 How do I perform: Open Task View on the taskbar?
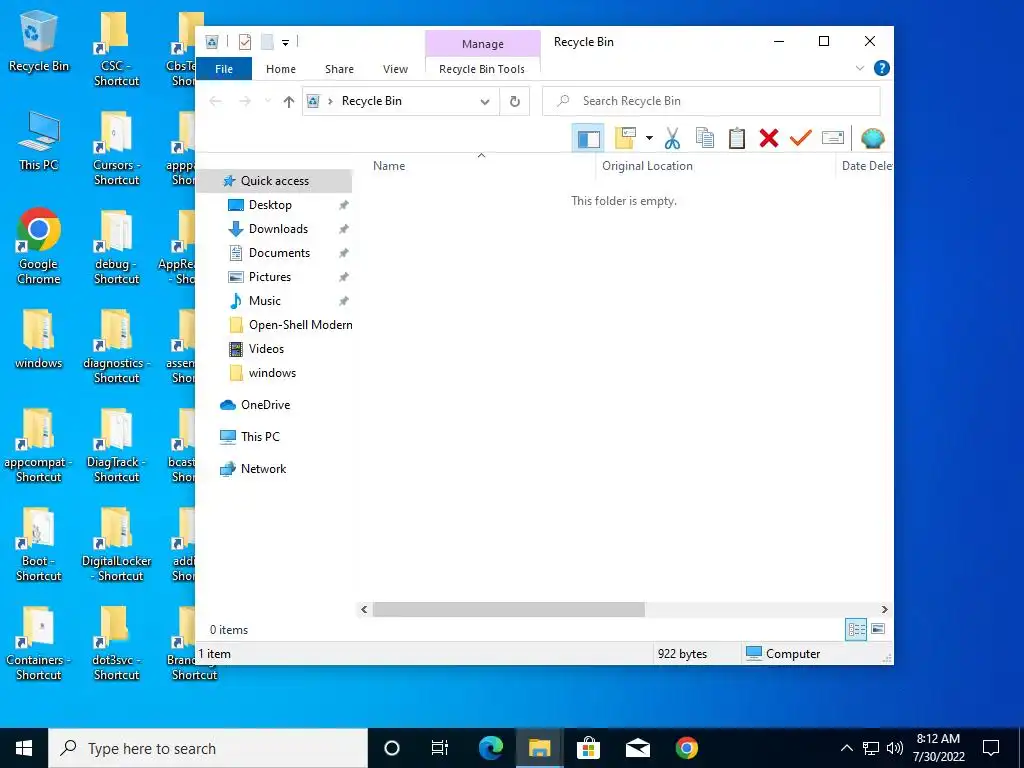pos(440,748)
